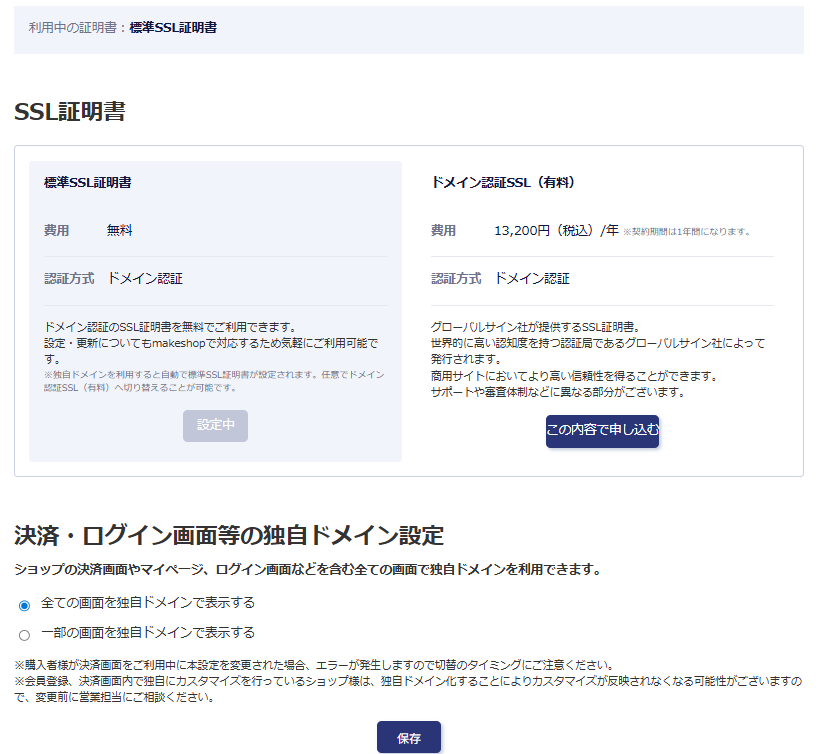Select 全ての画面を独自ドメインで表示する radio option
The height and width of the screenshot is (754, 820).
click(x=22, y=603)
